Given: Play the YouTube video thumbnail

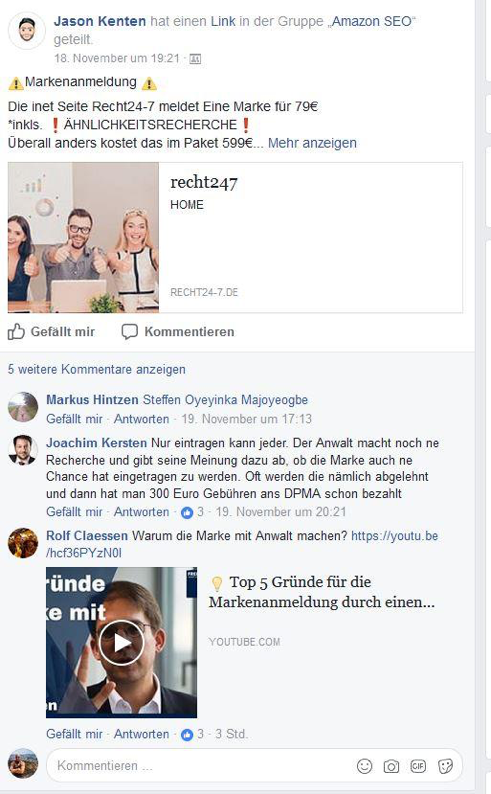Looking at the screenshot, I should [x=121, y=642].
